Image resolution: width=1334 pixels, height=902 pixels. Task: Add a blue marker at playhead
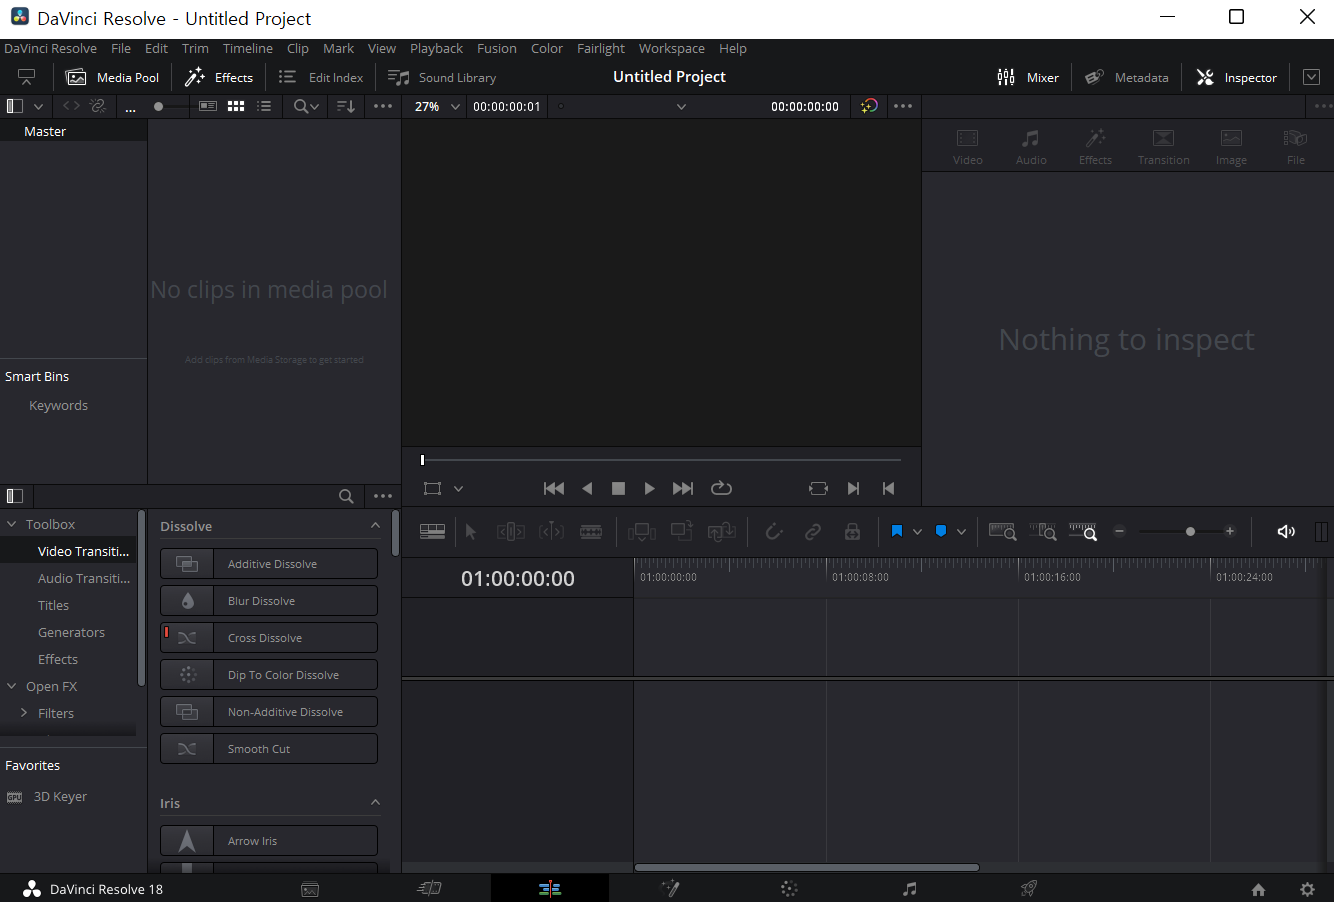(940, 531)
